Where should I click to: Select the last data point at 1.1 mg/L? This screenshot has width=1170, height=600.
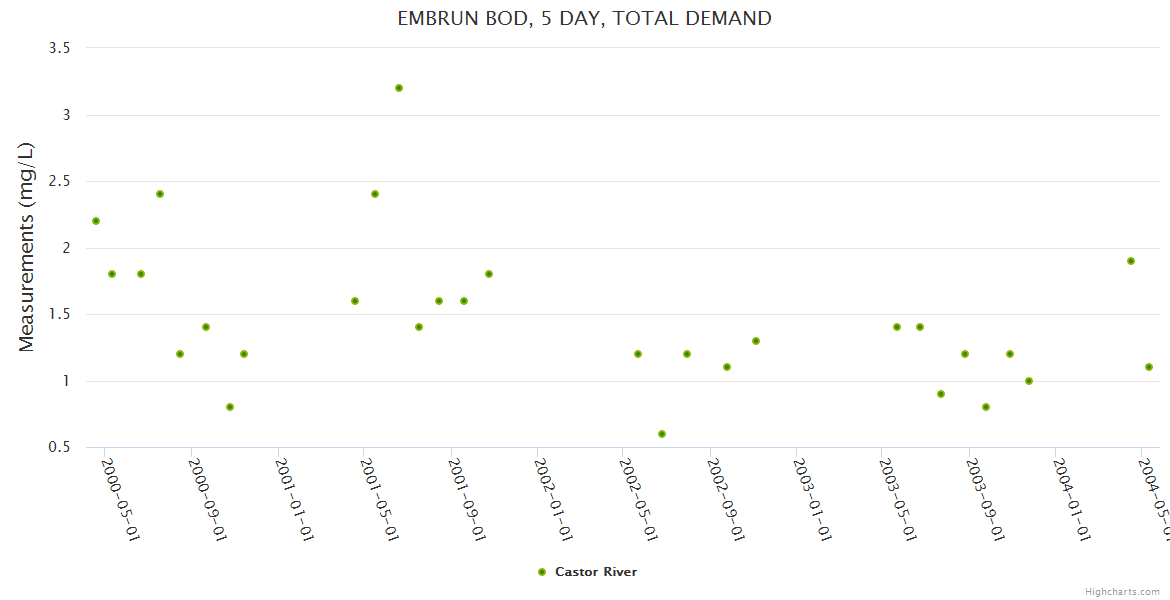1149,367
